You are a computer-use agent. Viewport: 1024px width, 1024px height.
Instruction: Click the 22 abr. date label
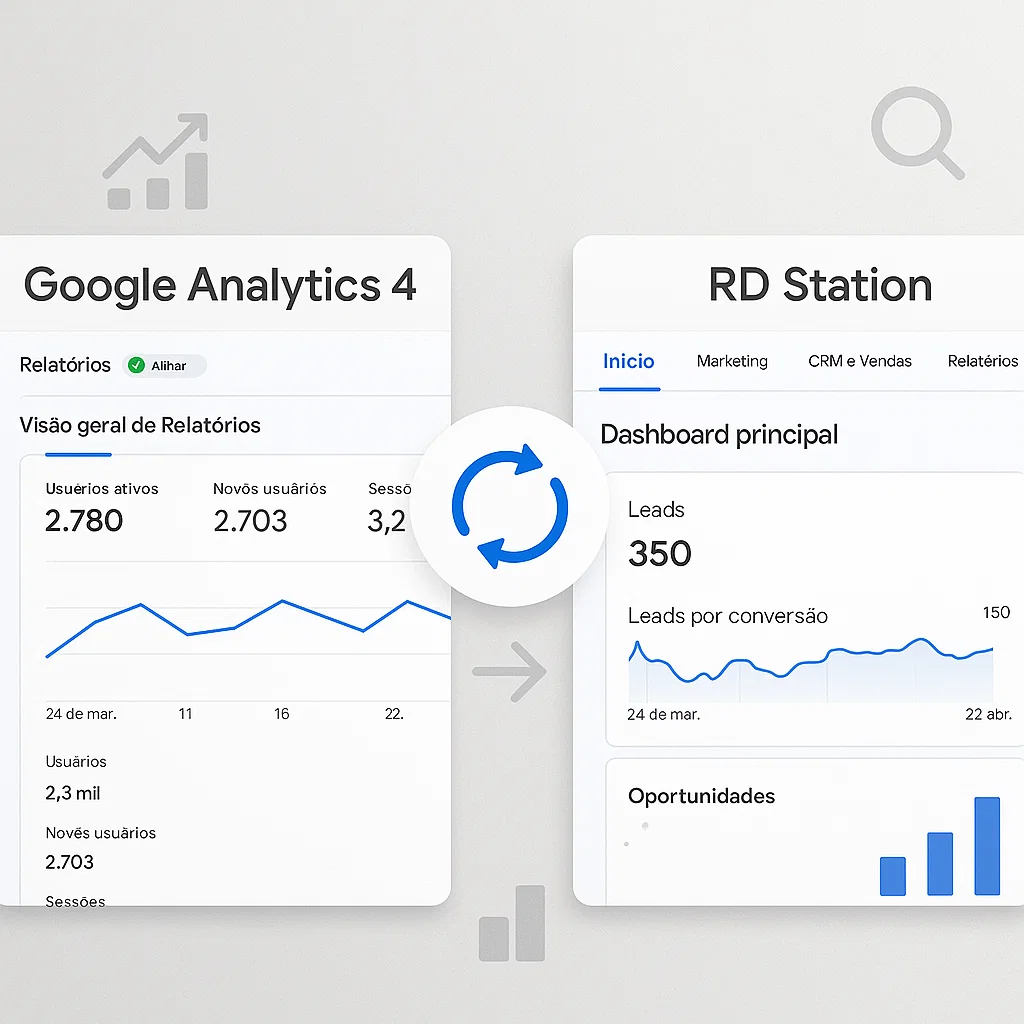(x=988, y=714)
